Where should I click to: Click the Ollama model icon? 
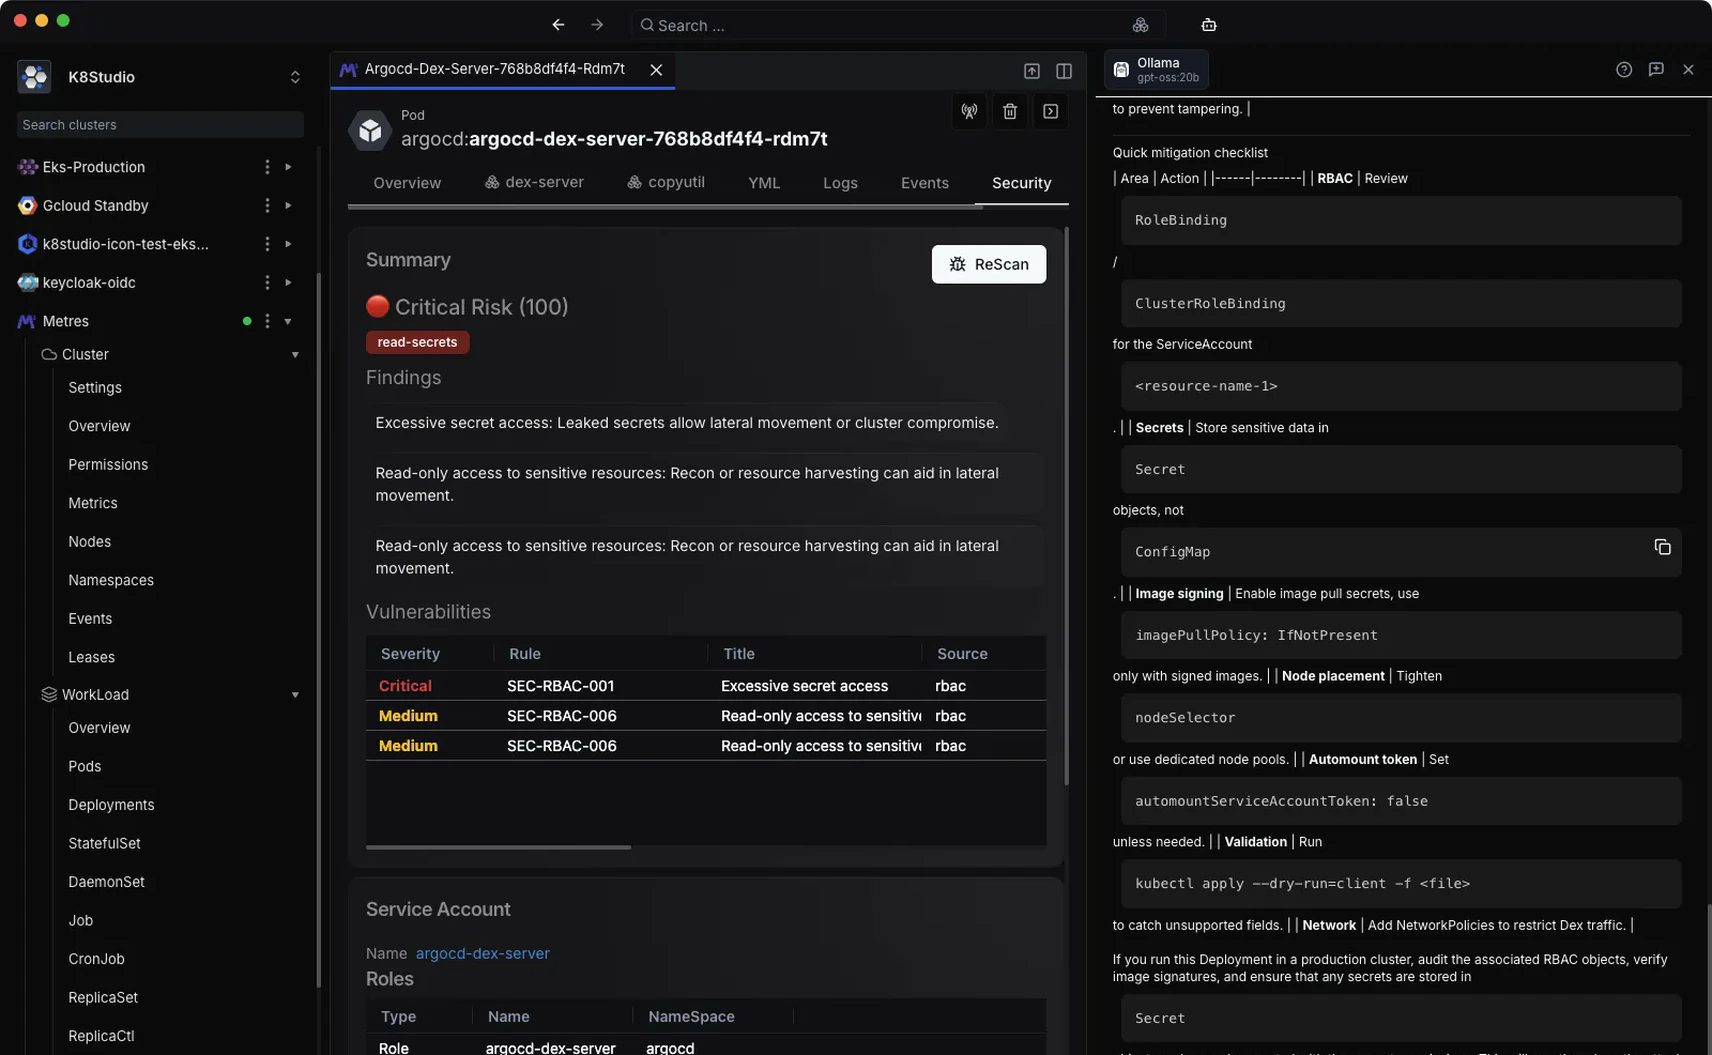1121,70
